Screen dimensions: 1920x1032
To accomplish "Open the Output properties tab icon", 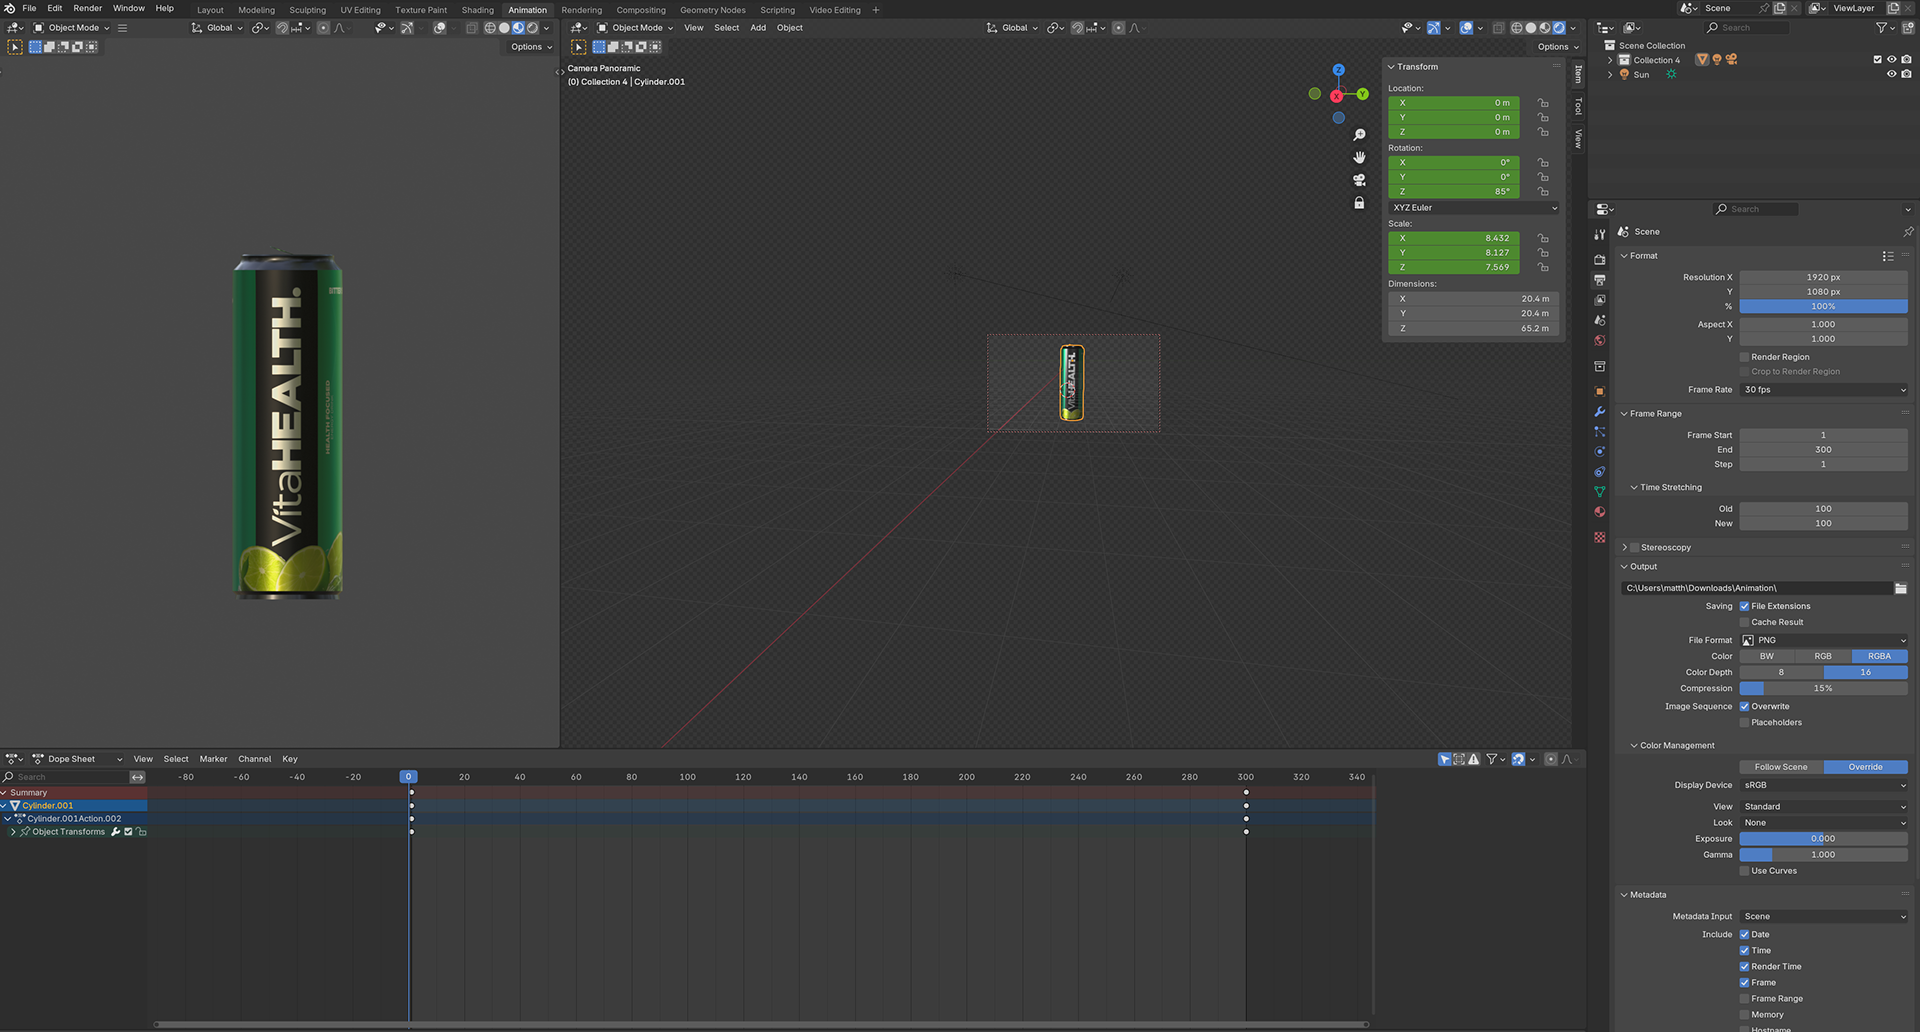I will pos(1600,280).
